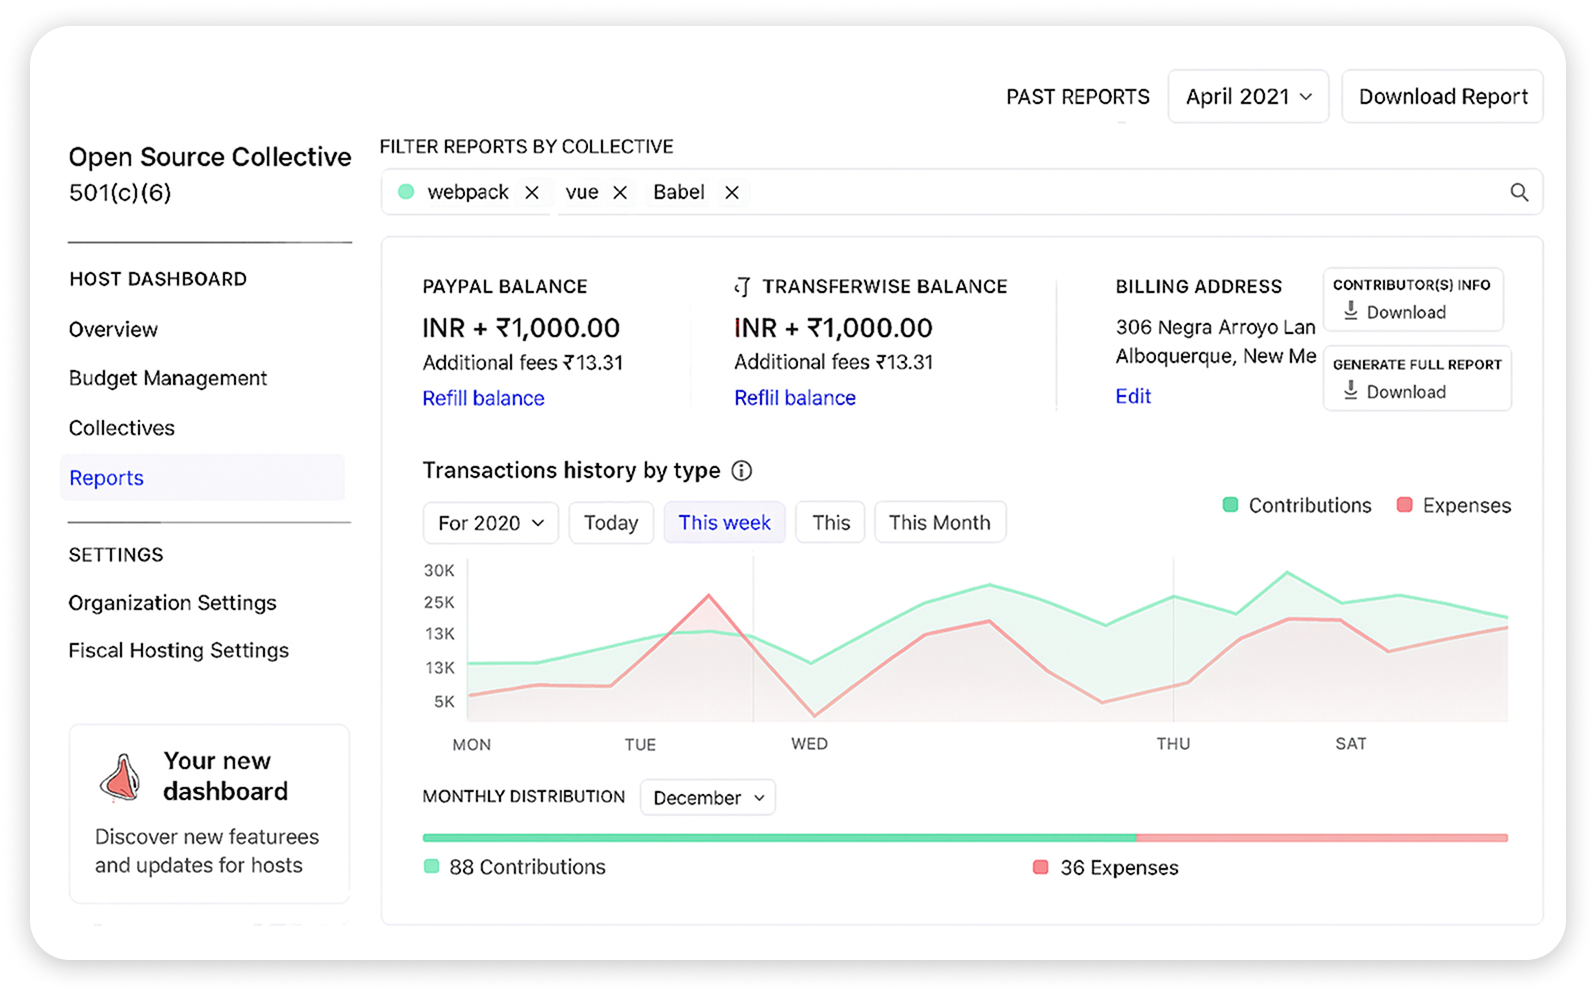The height and width of the screenshot is (994, 1596).
Task: Click the Download Report button
Action: (x=1442, y=97)
